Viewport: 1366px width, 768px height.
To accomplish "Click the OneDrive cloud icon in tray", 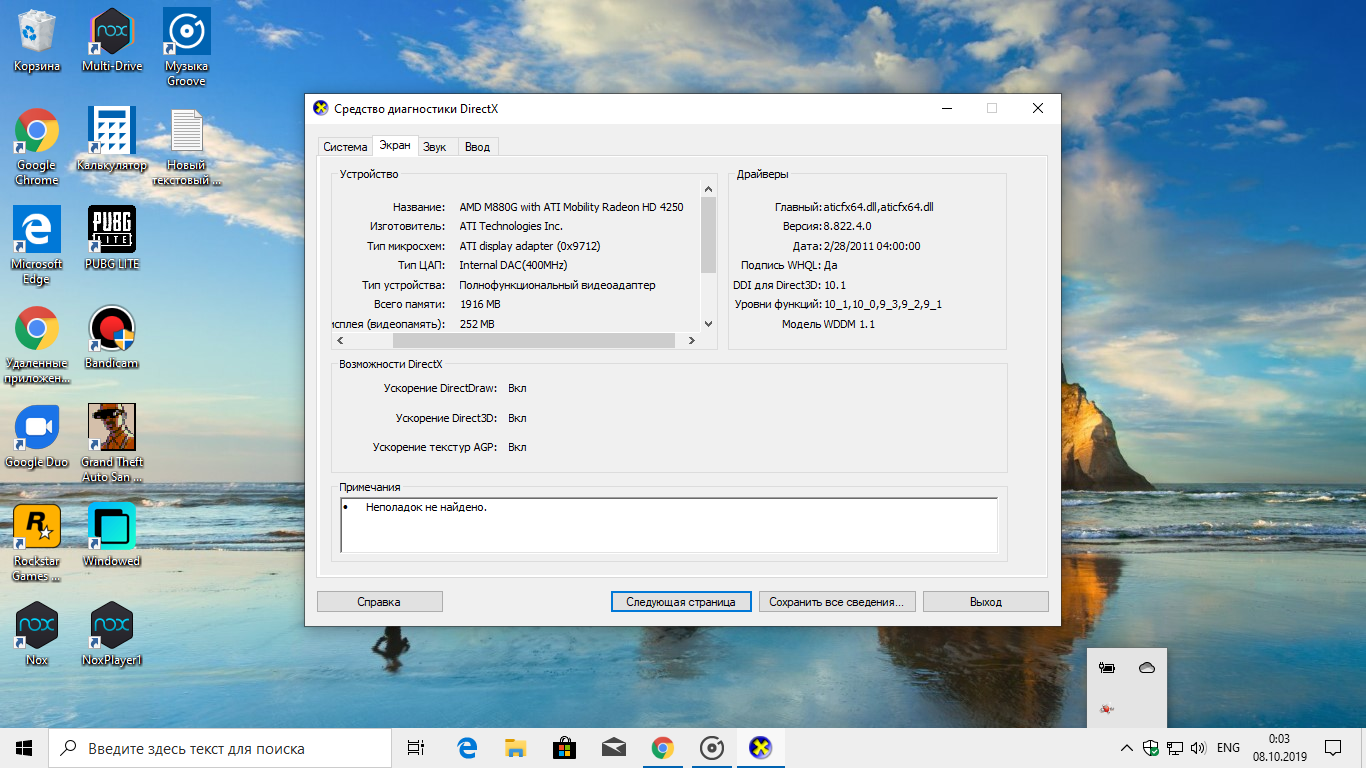I will [x=1146, y=668].
